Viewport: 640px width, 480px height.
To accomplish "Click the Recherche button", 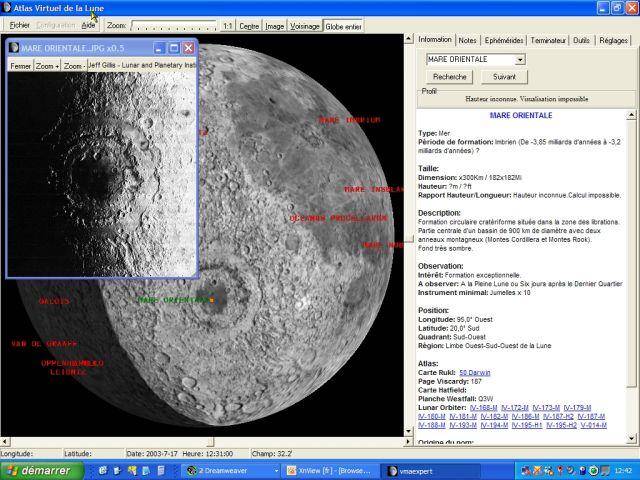I will pyautogui.click(x=449, y=77).
